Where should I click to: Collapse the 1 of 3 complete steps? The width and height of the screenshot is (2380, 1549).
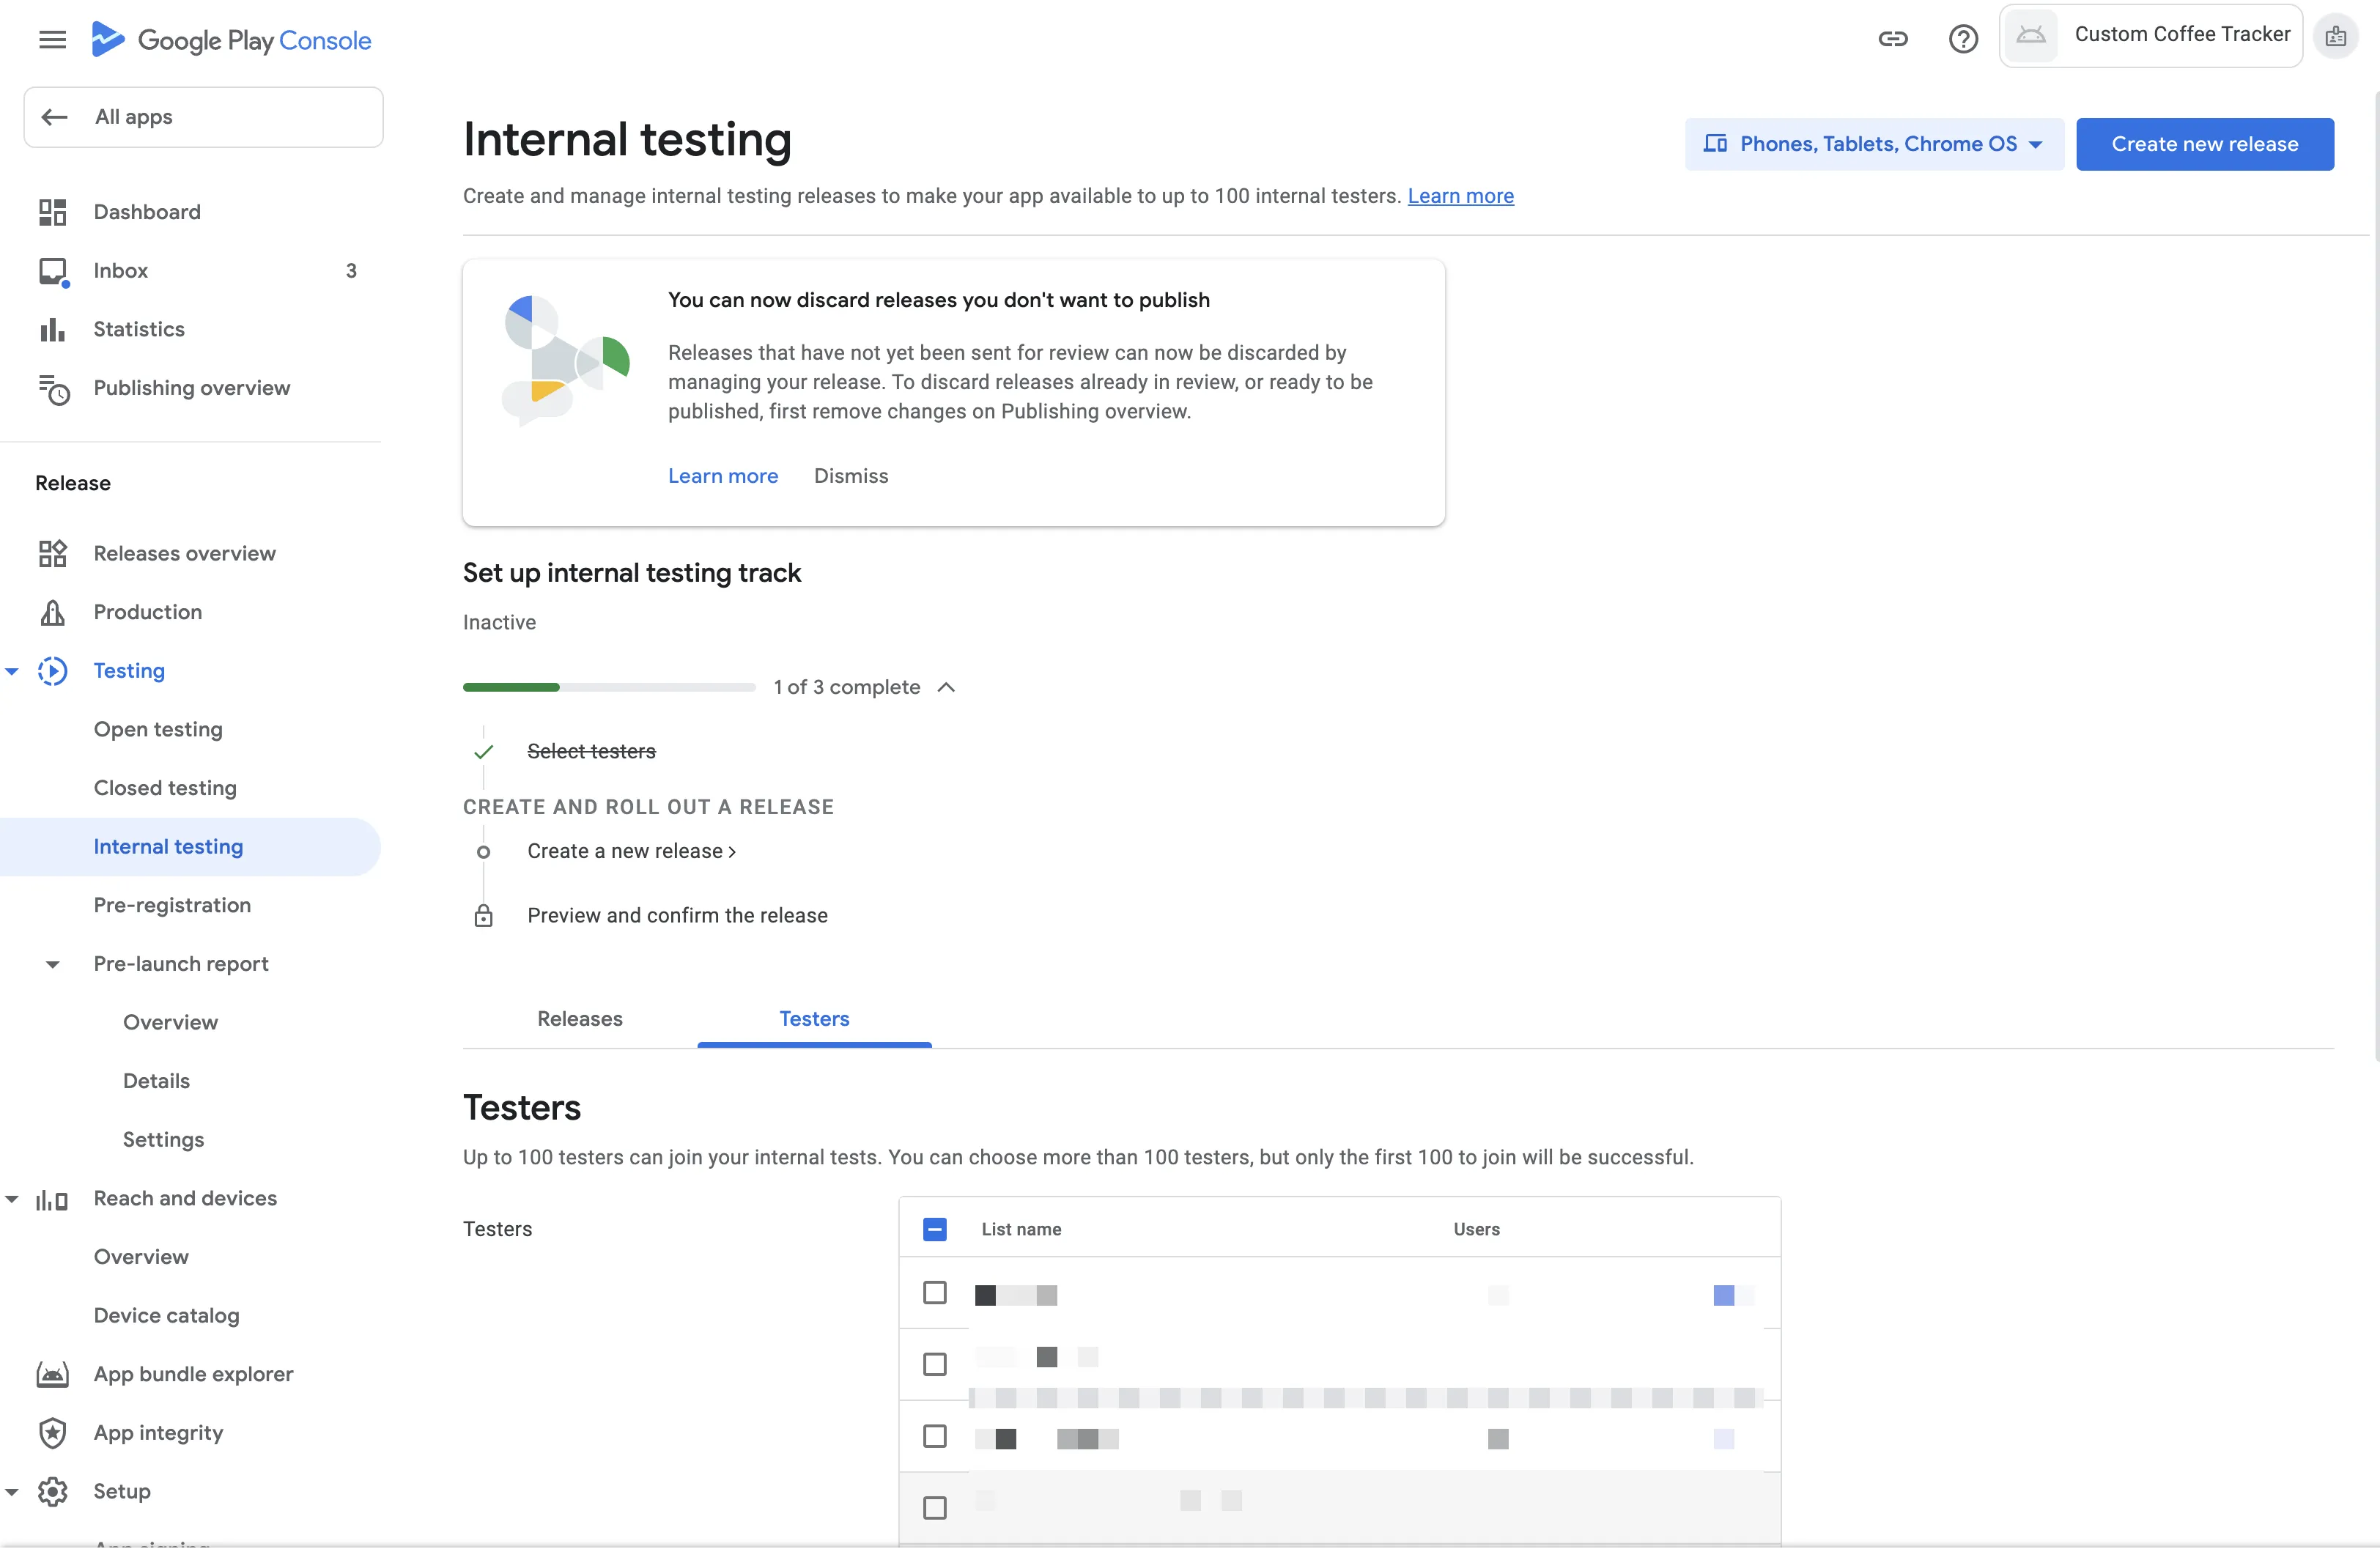[x=946, y=687]
